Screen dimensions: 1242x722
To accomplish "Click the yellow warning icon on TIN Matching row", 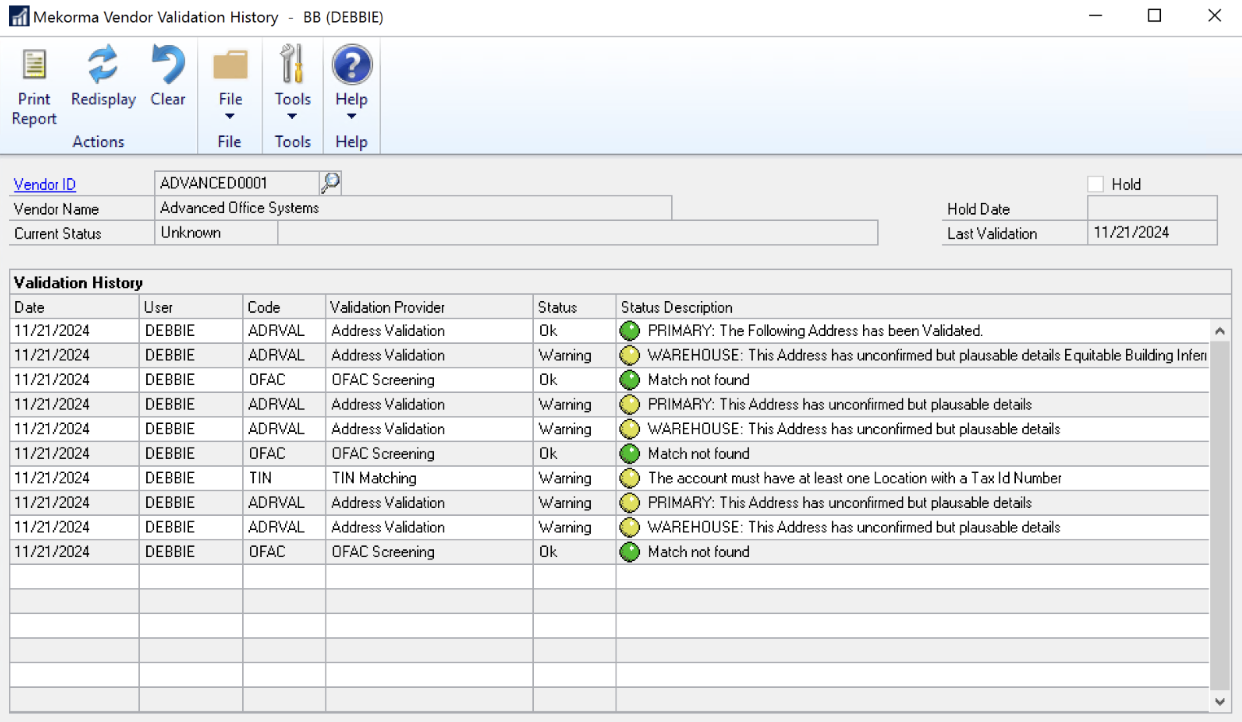I will [630, 478].
